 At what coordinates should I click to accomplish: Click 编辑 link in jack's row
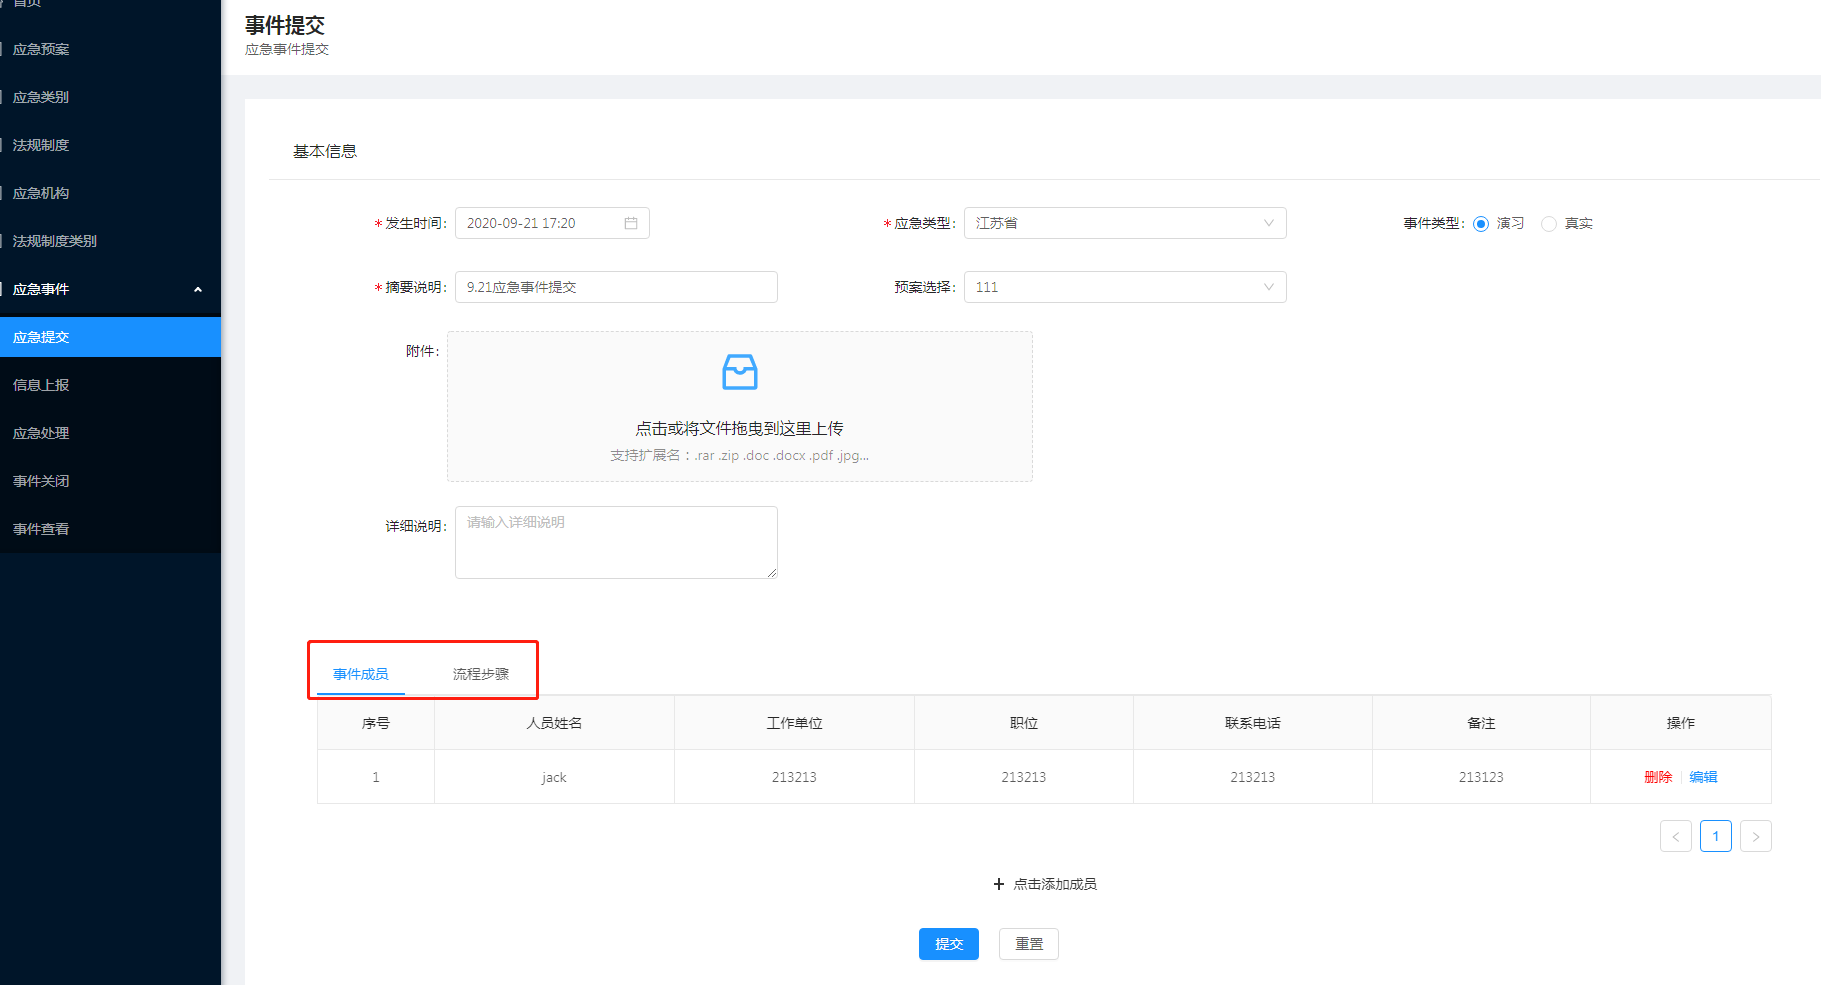[x=1703, y=777]
